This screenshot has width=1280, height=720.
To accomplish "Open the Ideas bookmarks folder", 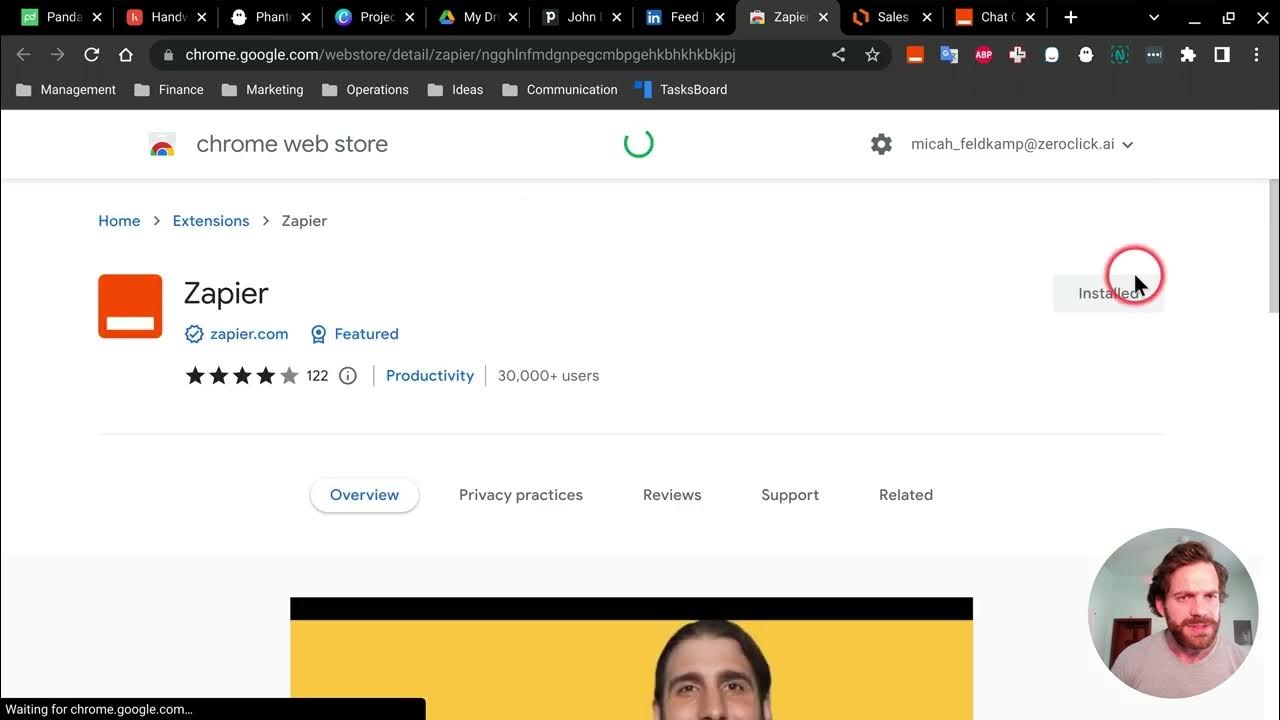I will (x=455, y=89).
